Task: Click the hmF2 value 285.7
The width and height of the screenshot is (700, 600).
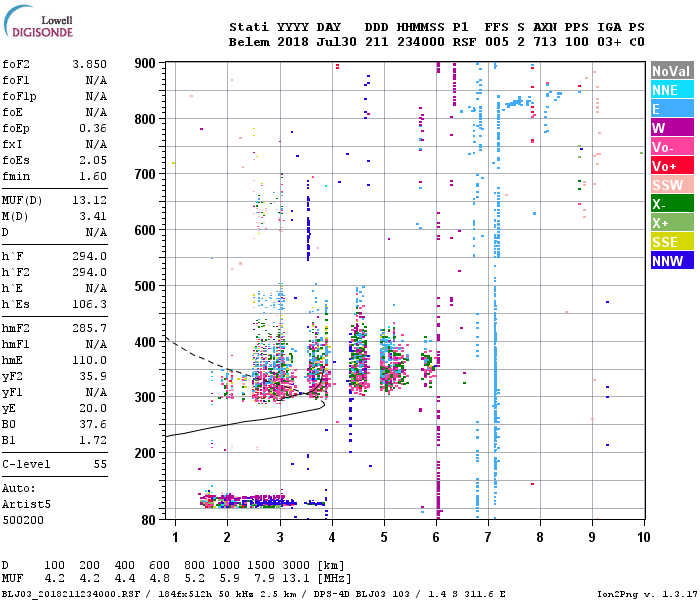Action: 89,329
